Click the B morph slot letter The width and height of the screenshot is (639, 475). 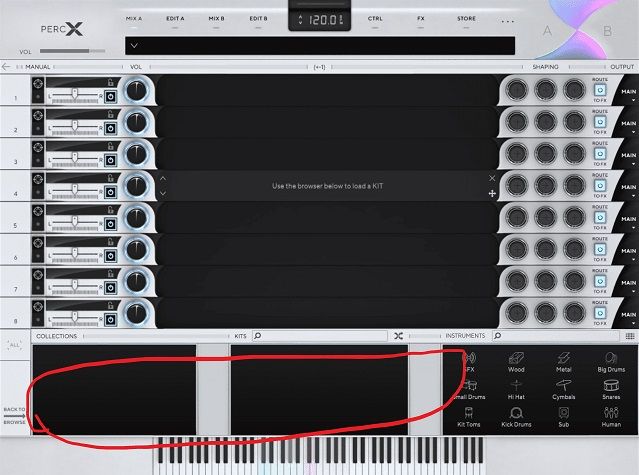click(x=607, y=31)
